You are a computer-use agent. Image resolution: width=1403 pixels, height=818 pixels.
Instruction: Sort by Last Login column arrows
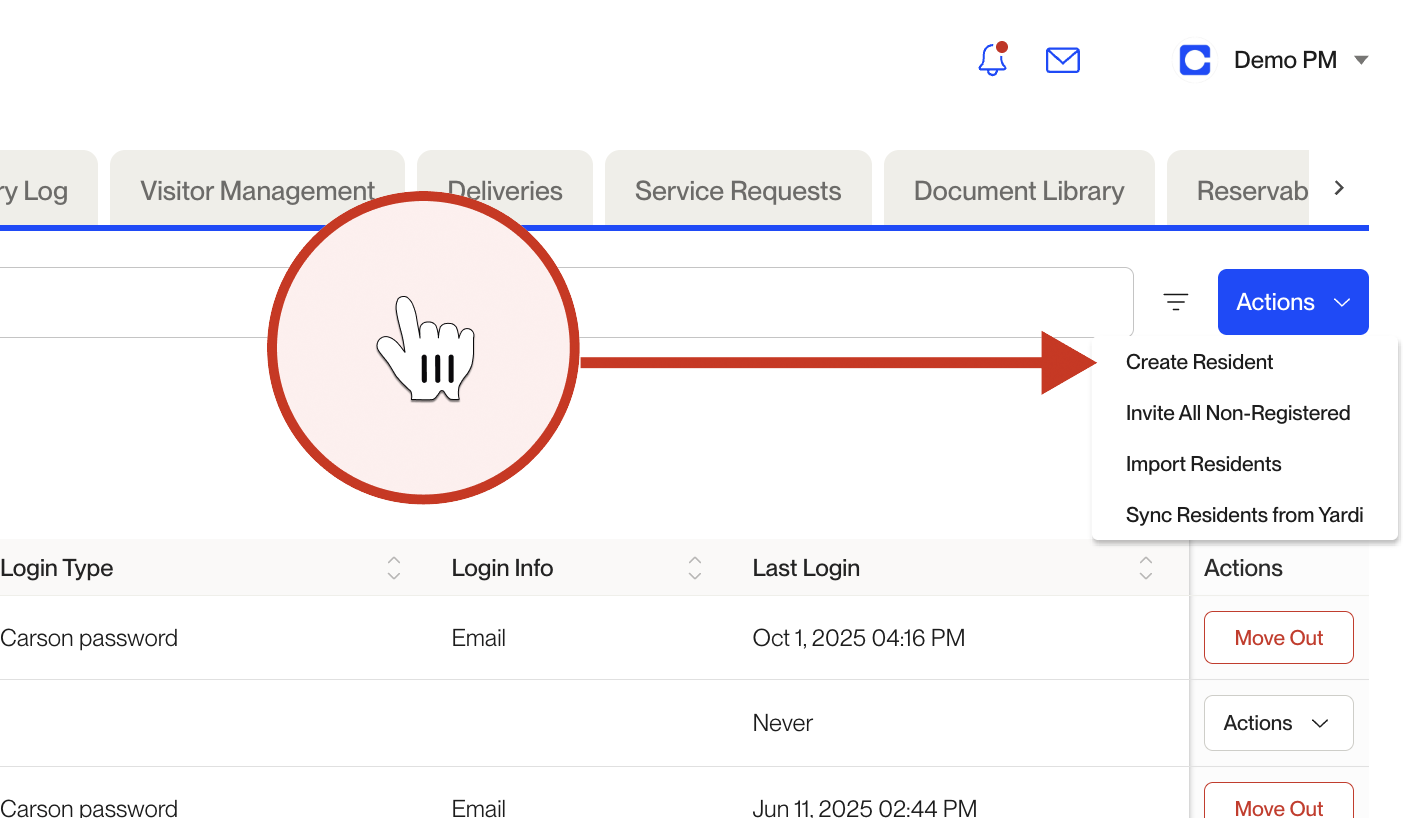[1146, 568]
